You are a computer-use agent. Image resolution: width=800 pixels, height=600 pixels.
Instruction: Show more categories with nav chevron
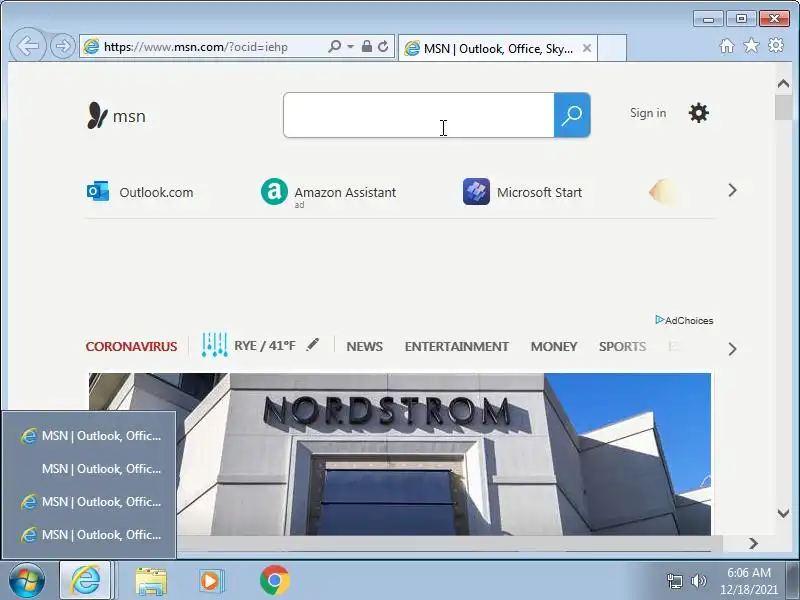coord(733,349)
